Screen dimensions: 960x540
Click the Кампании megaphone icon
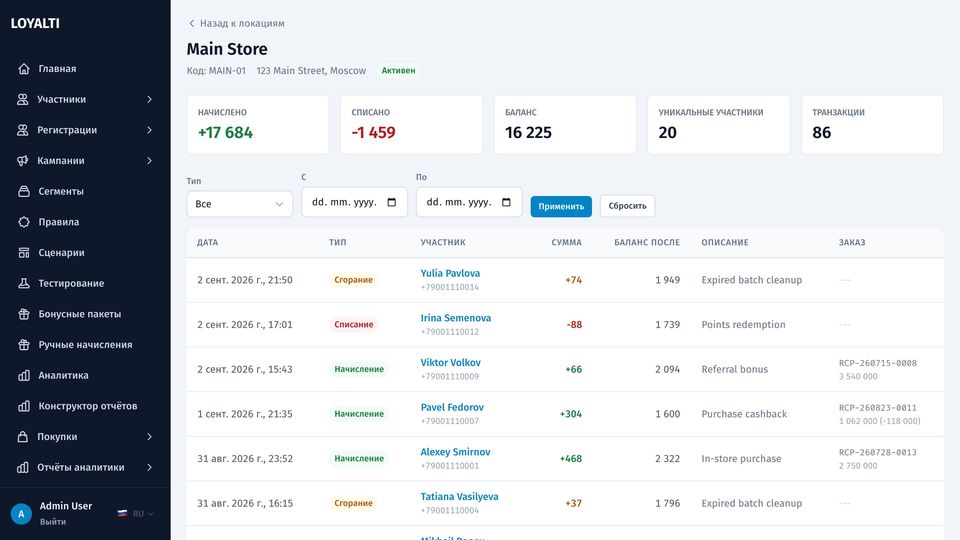point(23,160)
